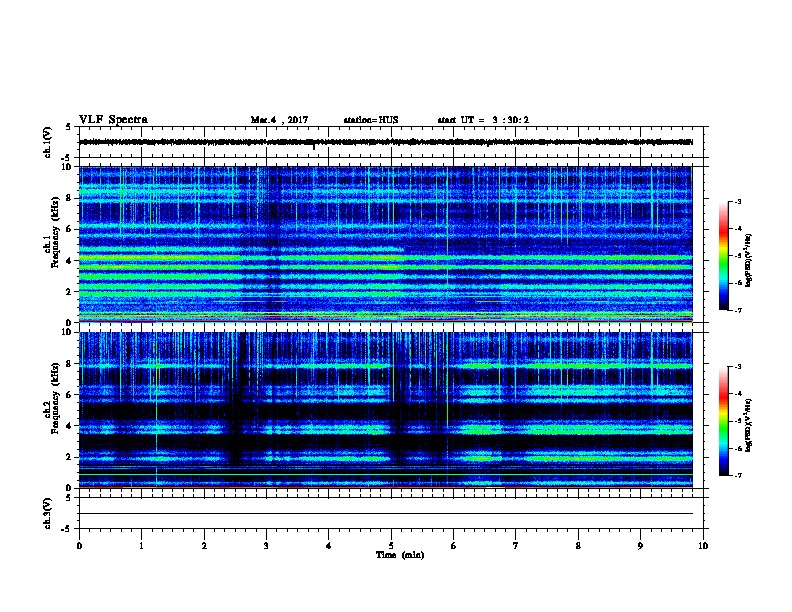
Task: Click the "8" kHz tick of ch.1 spectrogram
Action: coord(70,198)
